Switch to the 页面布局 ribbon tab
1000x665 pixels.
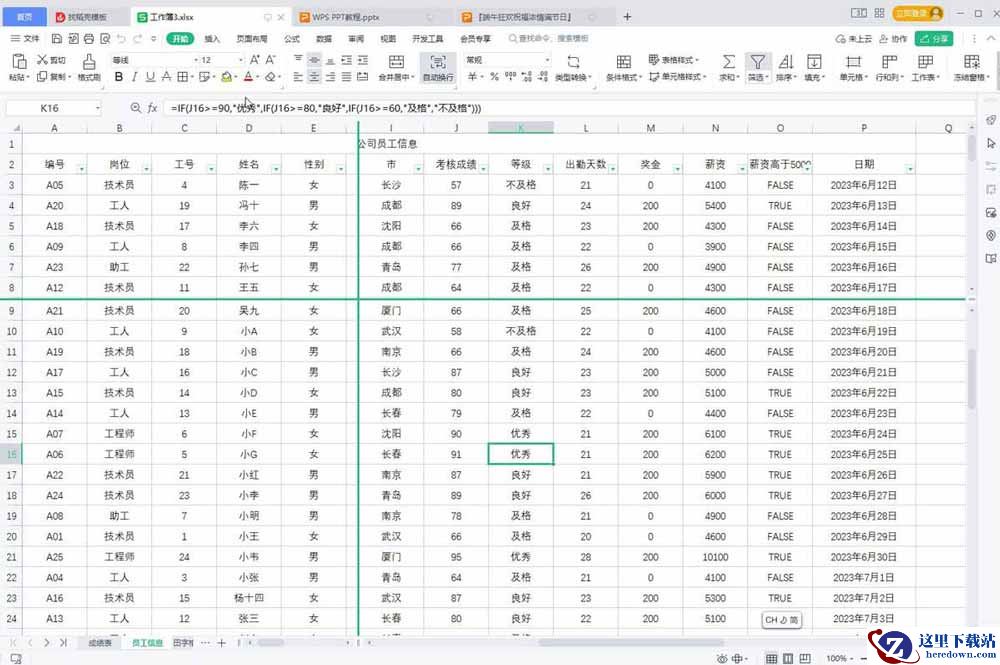[x=251, y=39]
